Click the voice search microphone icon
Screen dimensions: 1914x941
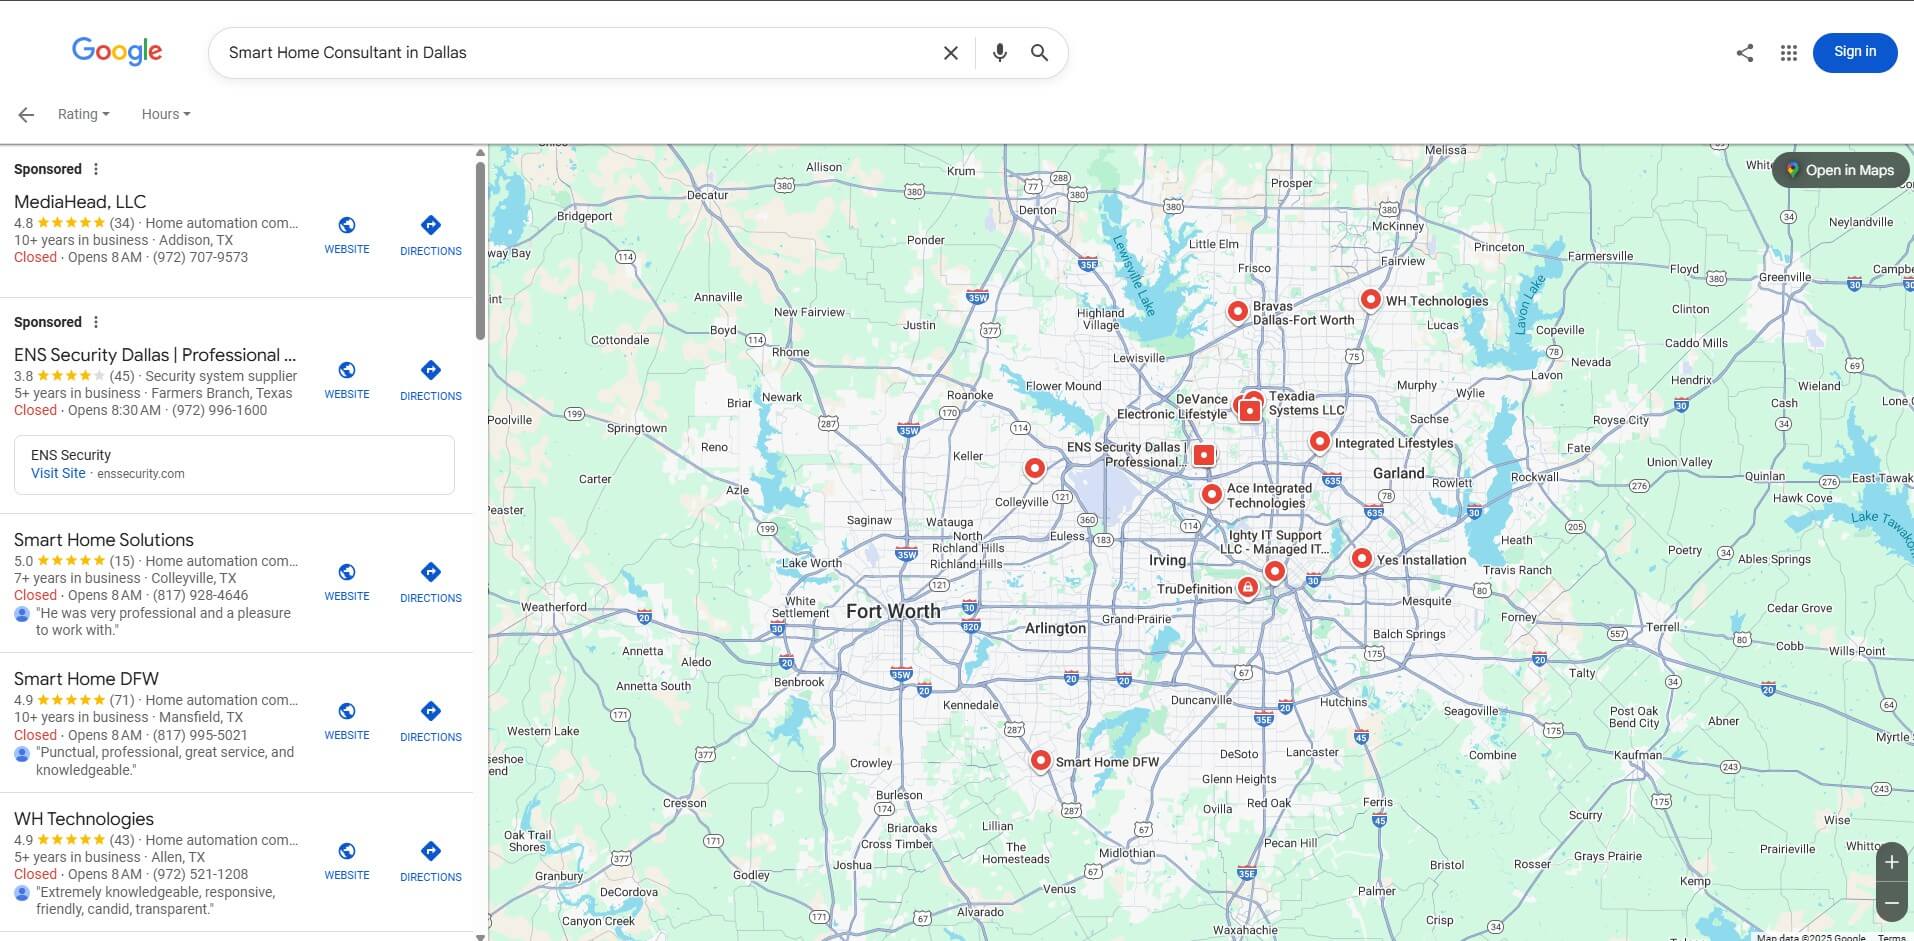pos(999,53)
